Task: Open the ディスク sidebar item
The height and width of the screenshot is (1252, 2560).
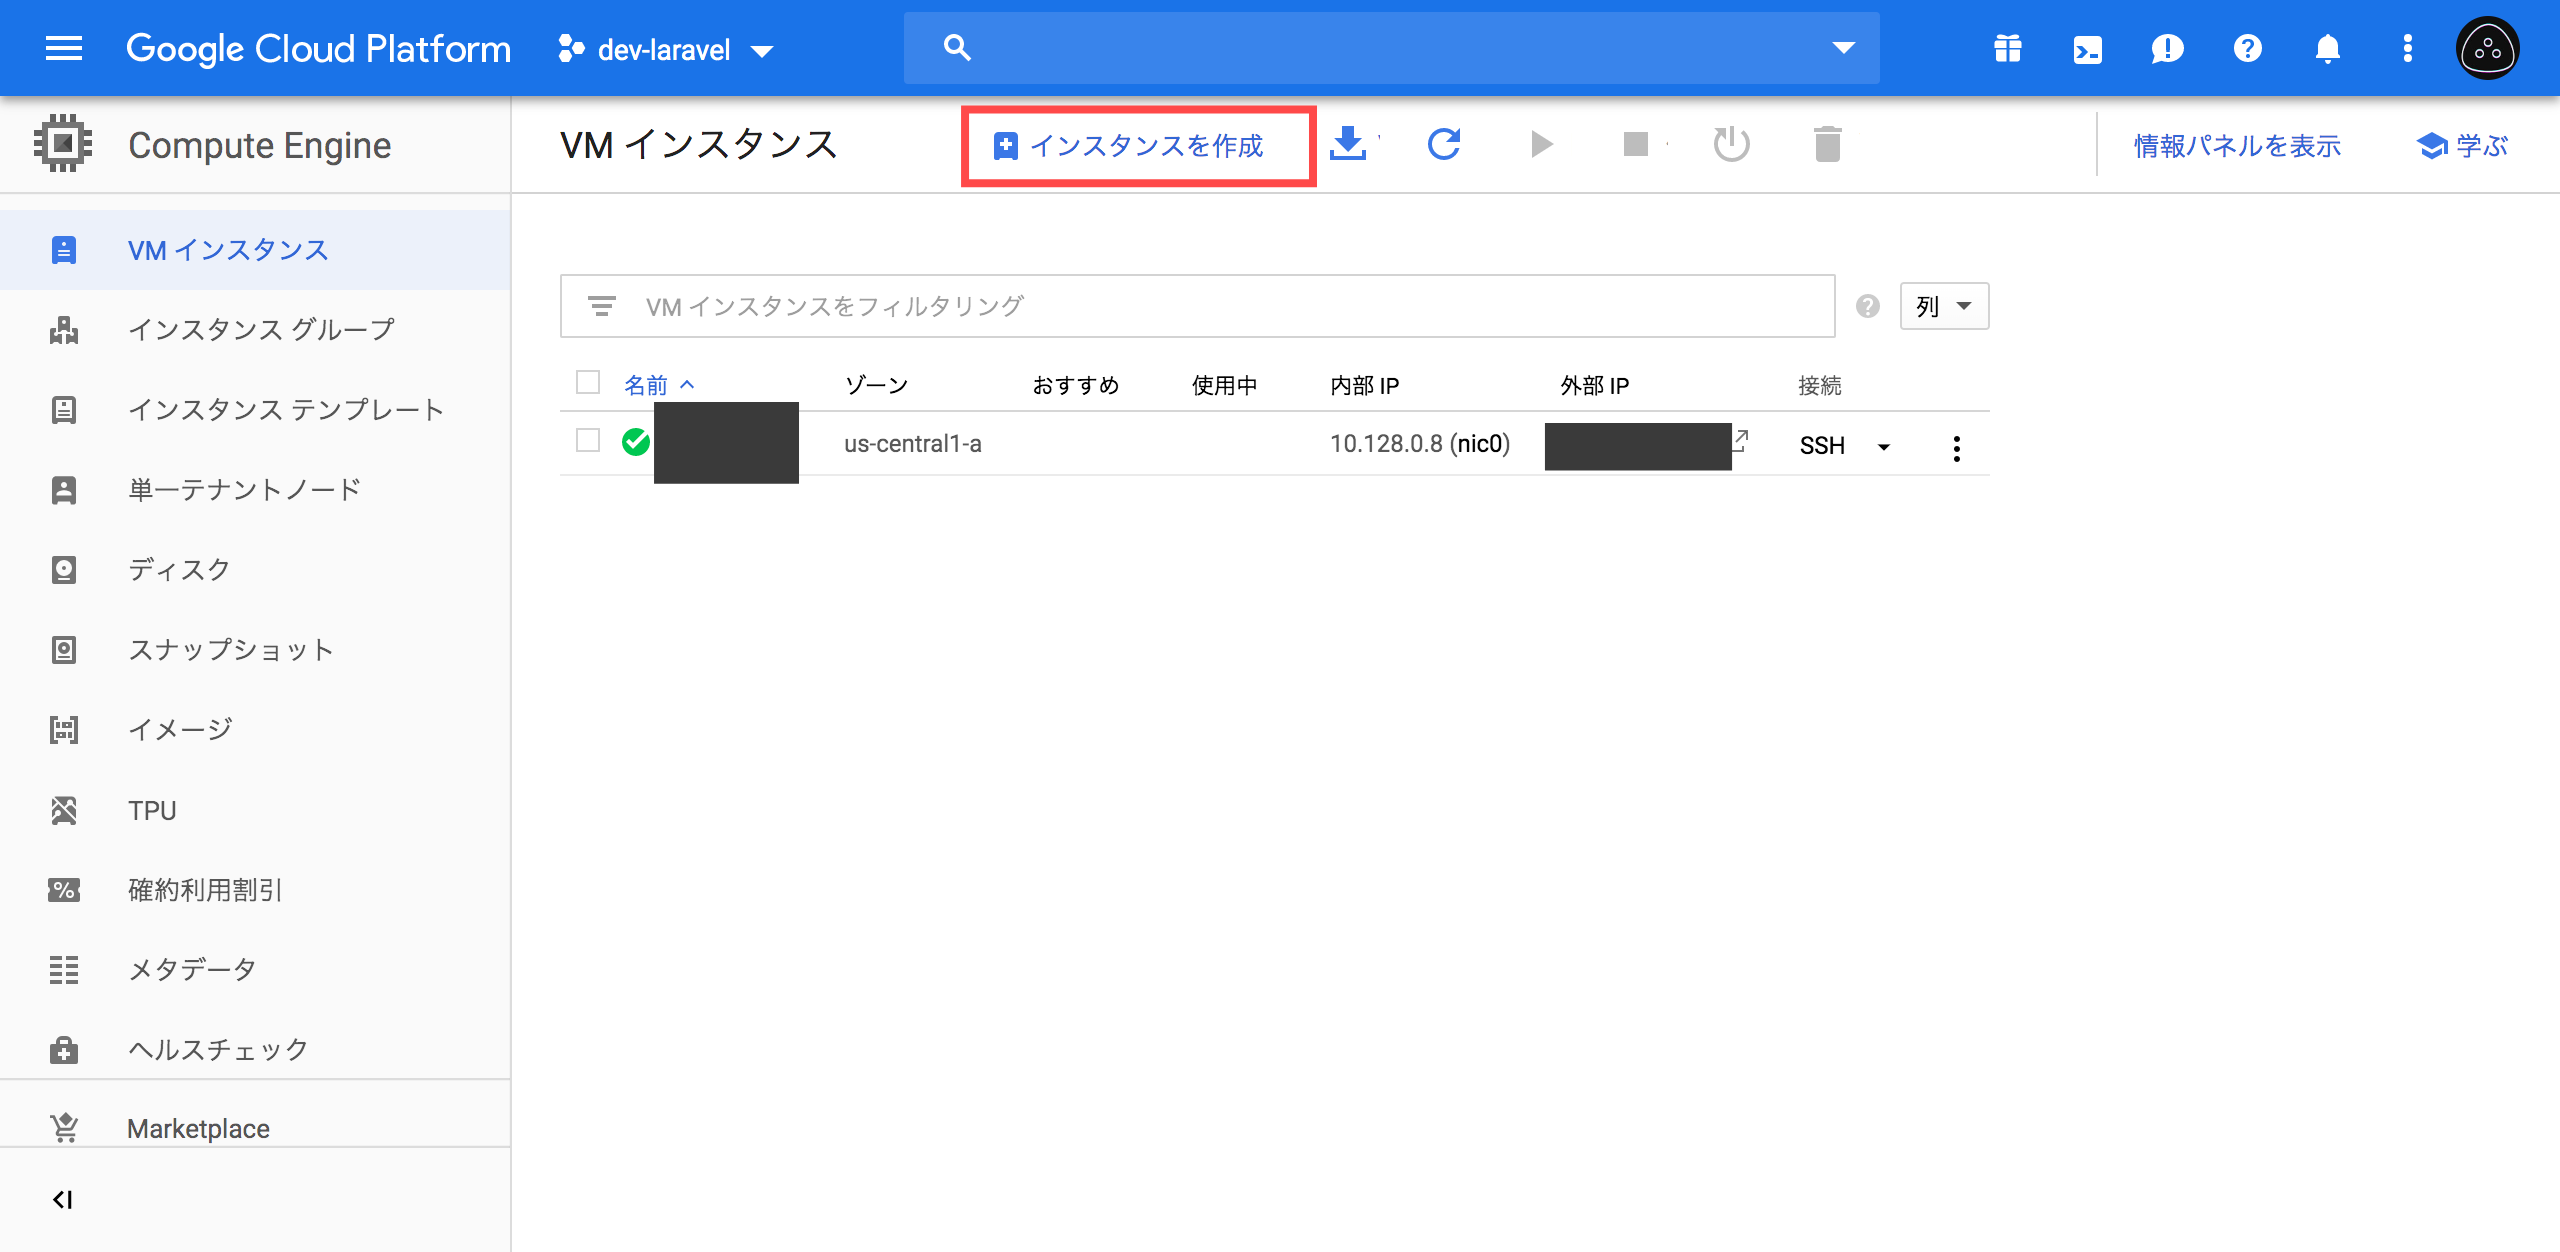Action: 180,570
